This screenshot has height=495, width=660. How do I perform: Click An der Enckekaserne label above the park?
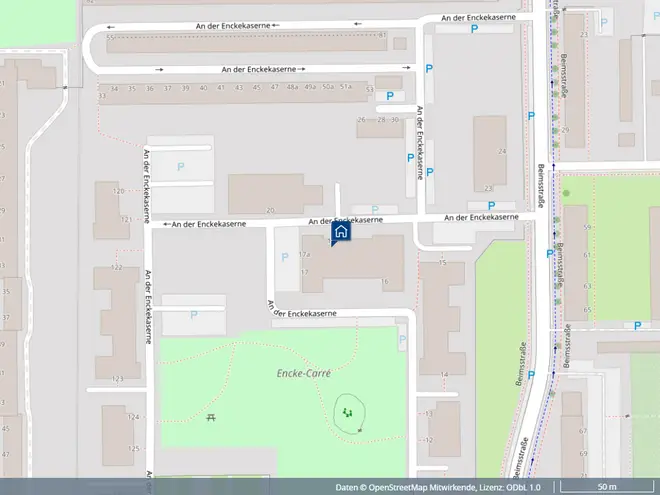(303, 310)
